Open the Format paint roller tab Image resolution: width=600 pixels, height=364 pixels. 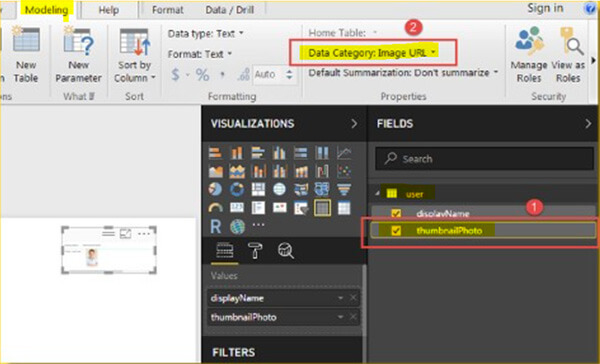(255, 251)
